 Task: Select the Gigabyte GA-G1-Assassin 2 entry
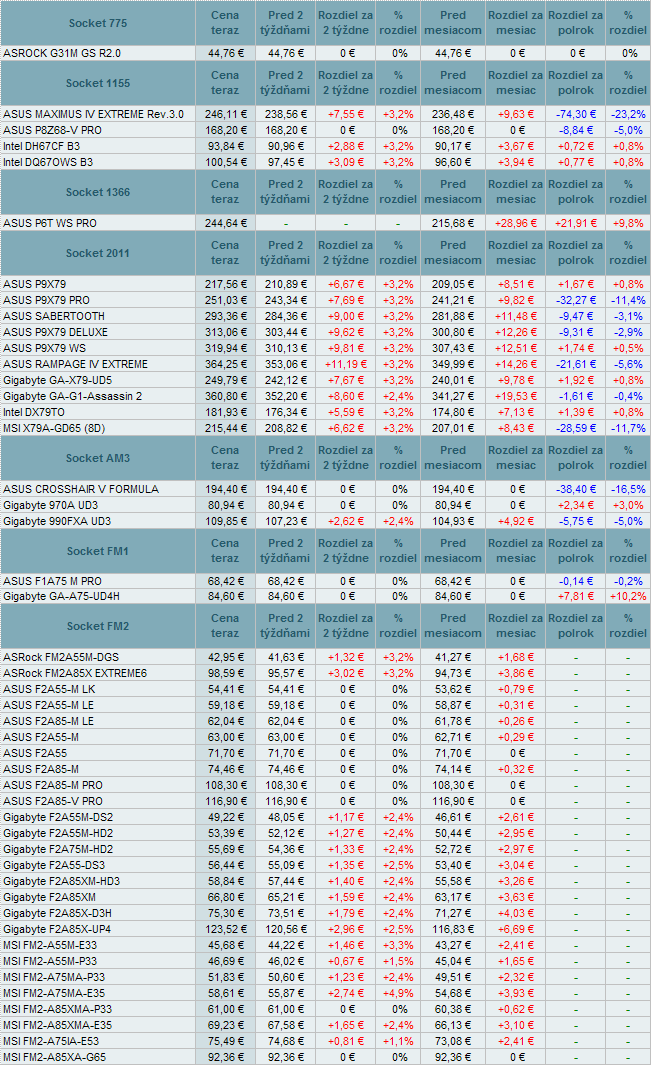[x=72, y=396]
